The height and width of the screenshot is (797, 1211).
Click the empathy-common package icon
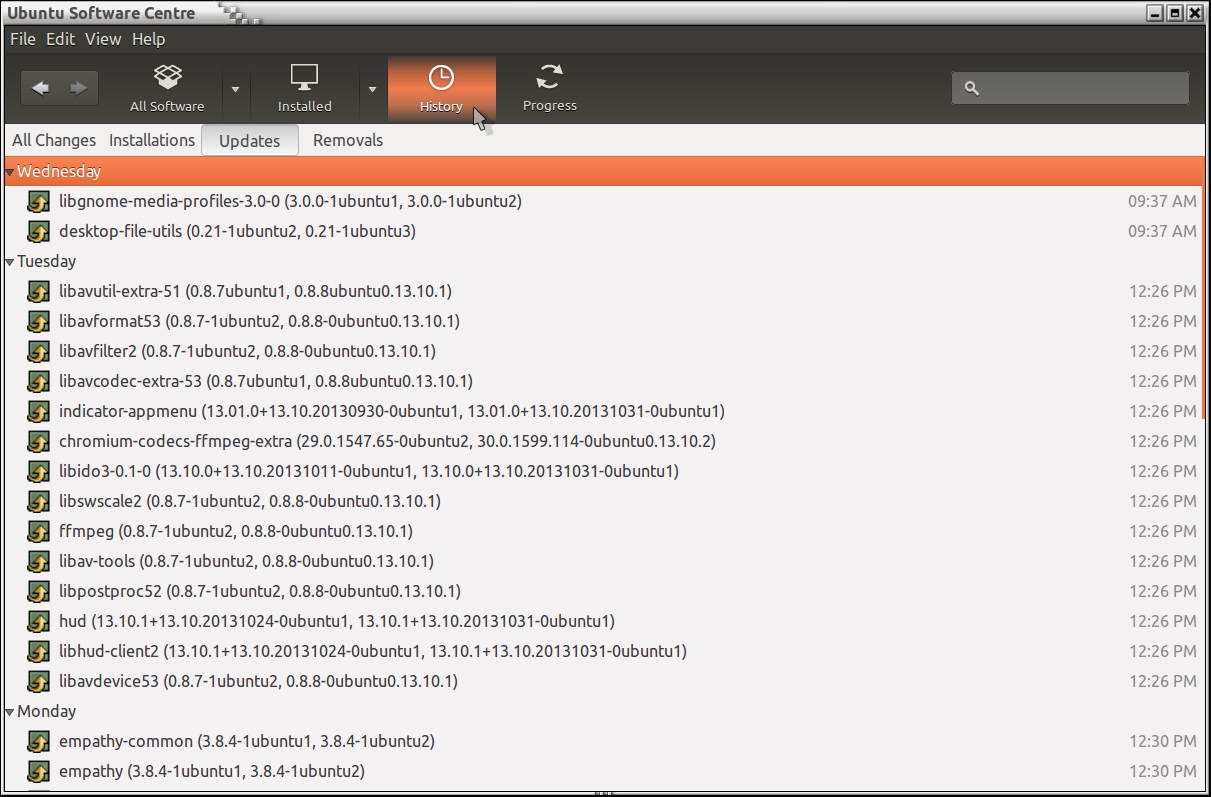click(38, 741)
